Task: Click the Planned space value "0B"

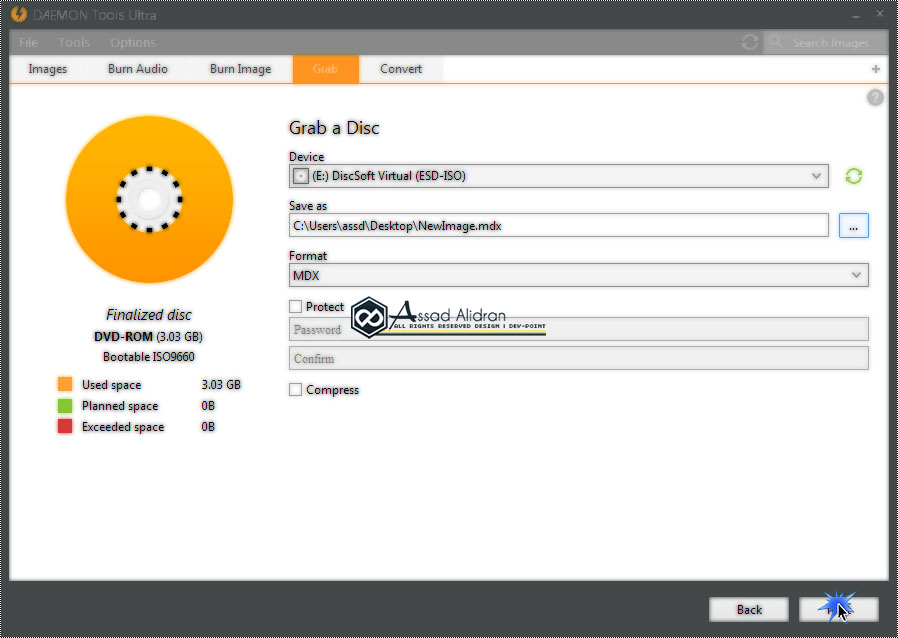Action: tap(208, 405)
